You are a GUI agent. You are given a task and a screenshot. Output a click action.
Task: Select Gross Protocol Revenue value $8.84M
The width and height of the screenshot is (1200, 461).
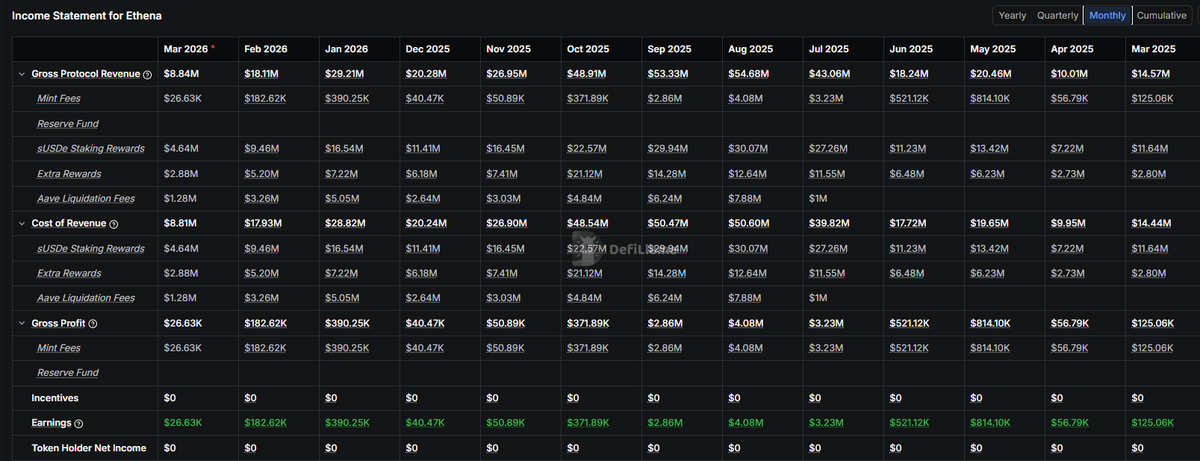(x=180, y=74)
